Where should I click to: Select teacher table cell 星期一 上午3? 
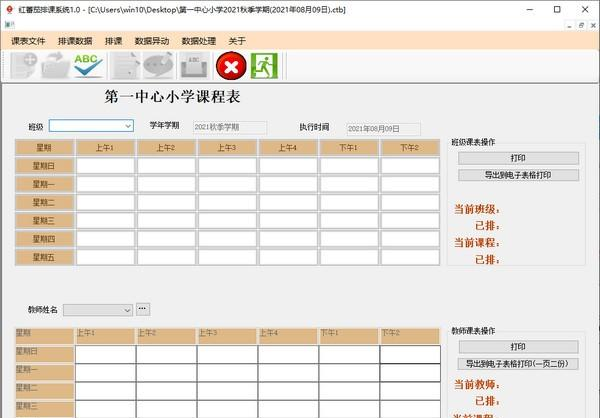click(x=227, y=372)
